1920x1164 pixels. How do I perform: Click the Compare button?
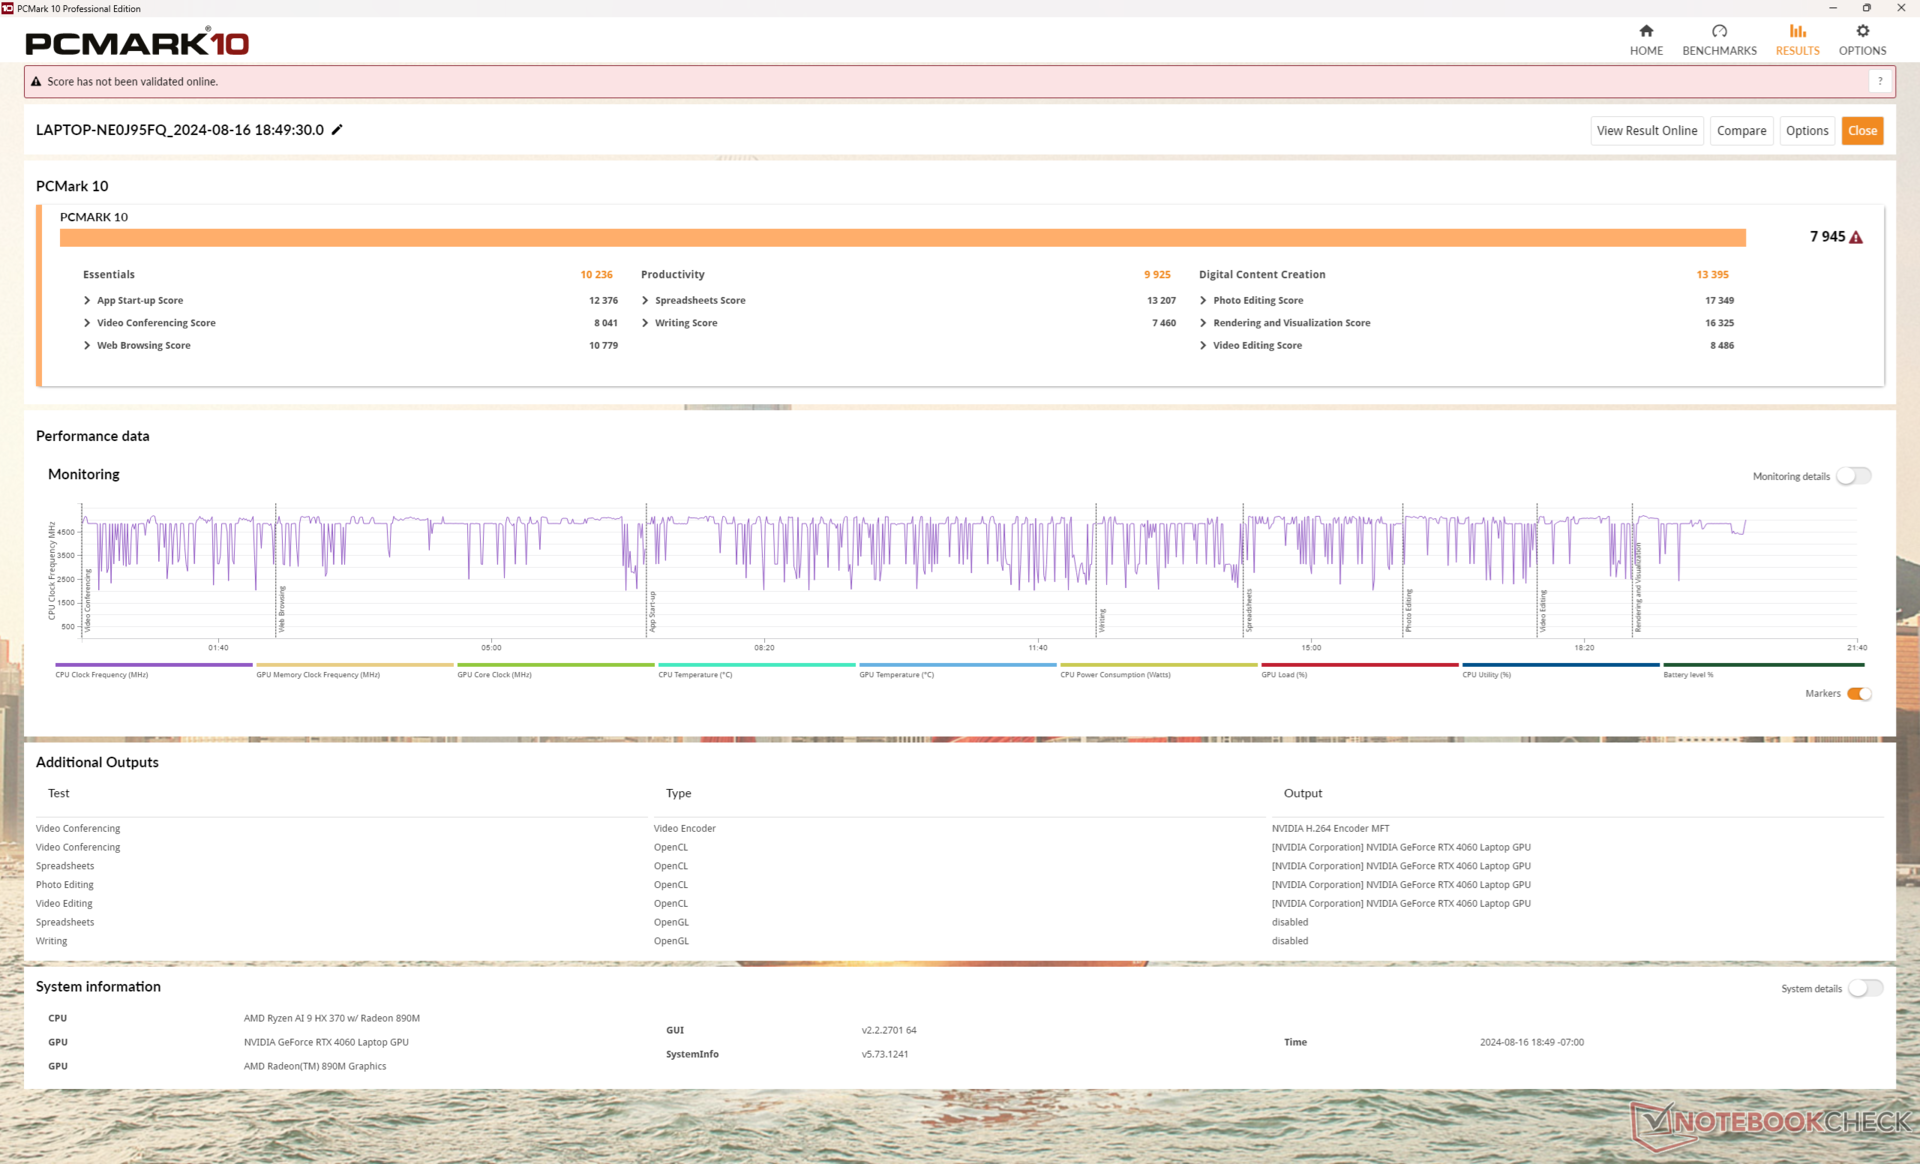[1741, 131]
